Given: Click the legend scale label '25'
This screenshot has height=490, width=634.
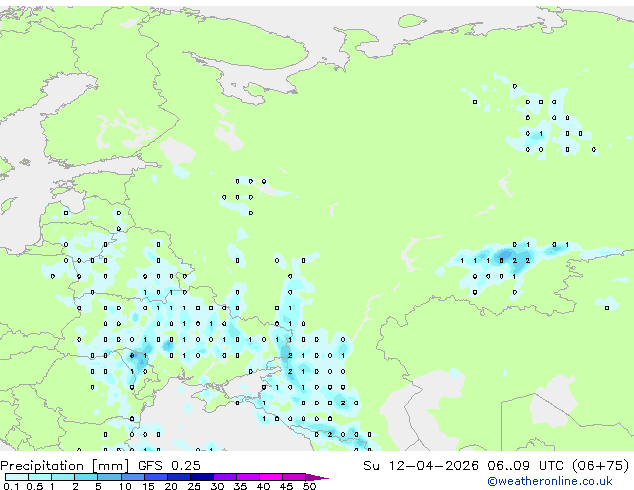Looking at the screenshot, I should pos(194,486).
